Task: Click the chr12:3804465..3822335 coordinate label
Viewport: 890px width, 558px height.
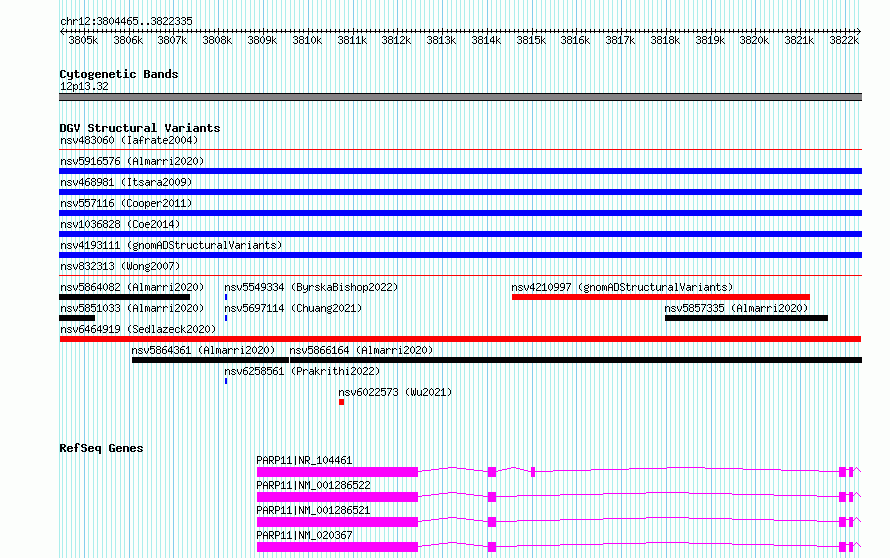Action: [126, 22]
